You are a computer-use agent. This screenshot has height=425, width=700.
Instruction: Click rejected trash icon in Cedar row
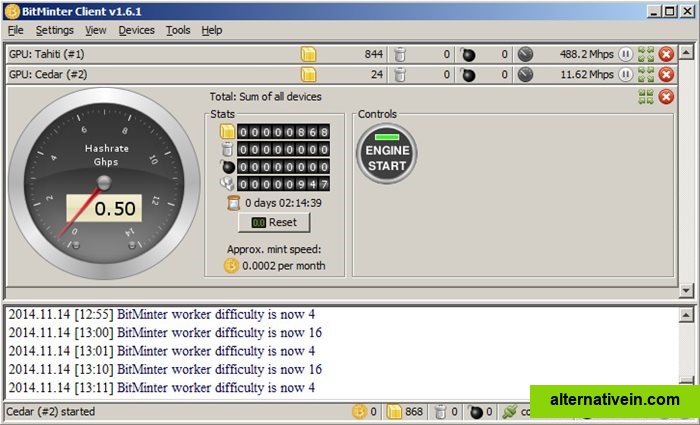pyautogui.click(x=400, y=75)
